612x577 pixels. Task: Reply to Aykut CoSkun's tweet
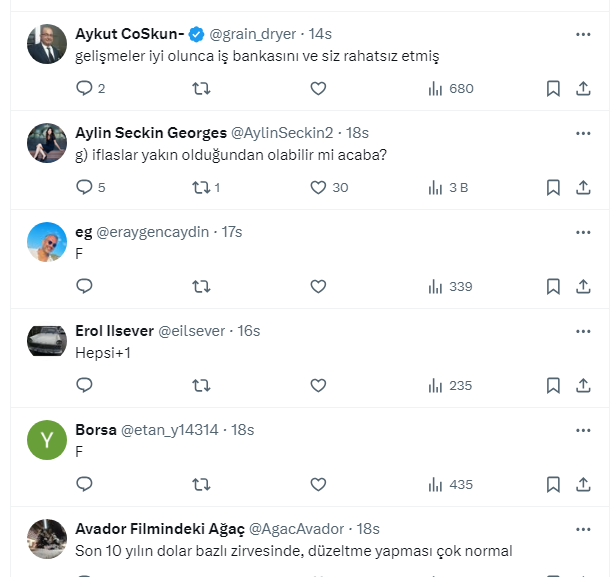[x=85, y=89]
